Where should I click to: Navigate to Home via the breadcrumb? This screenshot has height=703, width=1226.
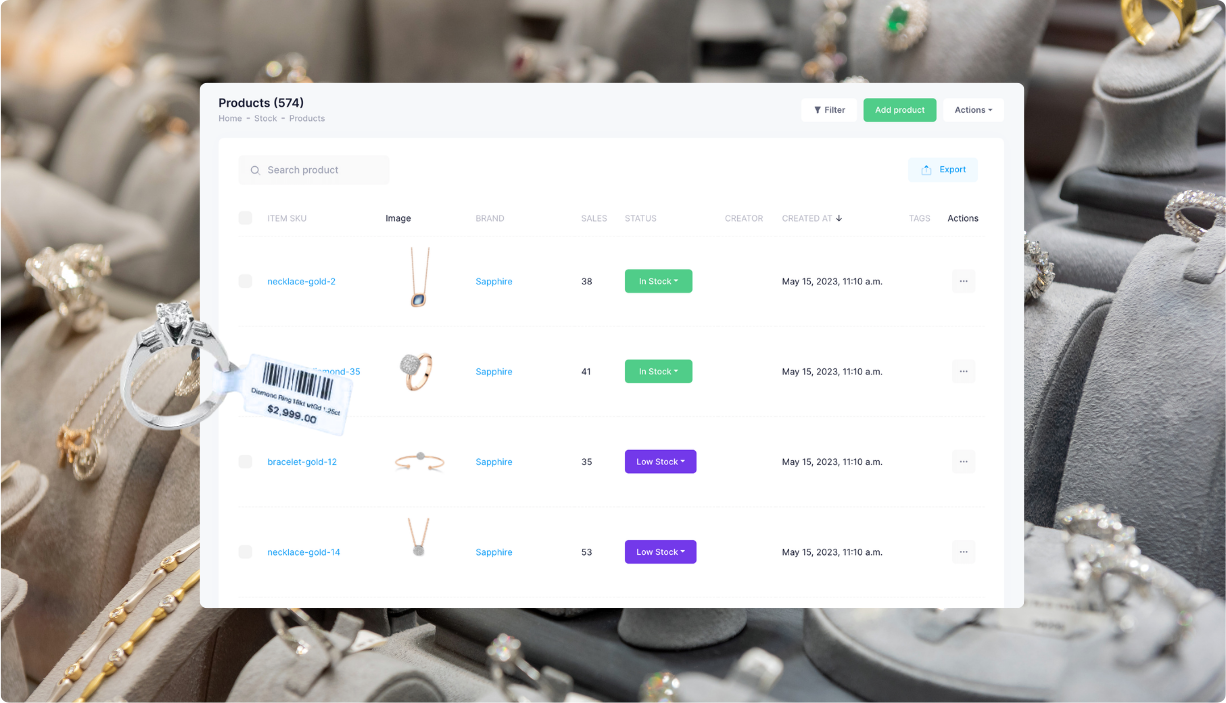point(230,118)
